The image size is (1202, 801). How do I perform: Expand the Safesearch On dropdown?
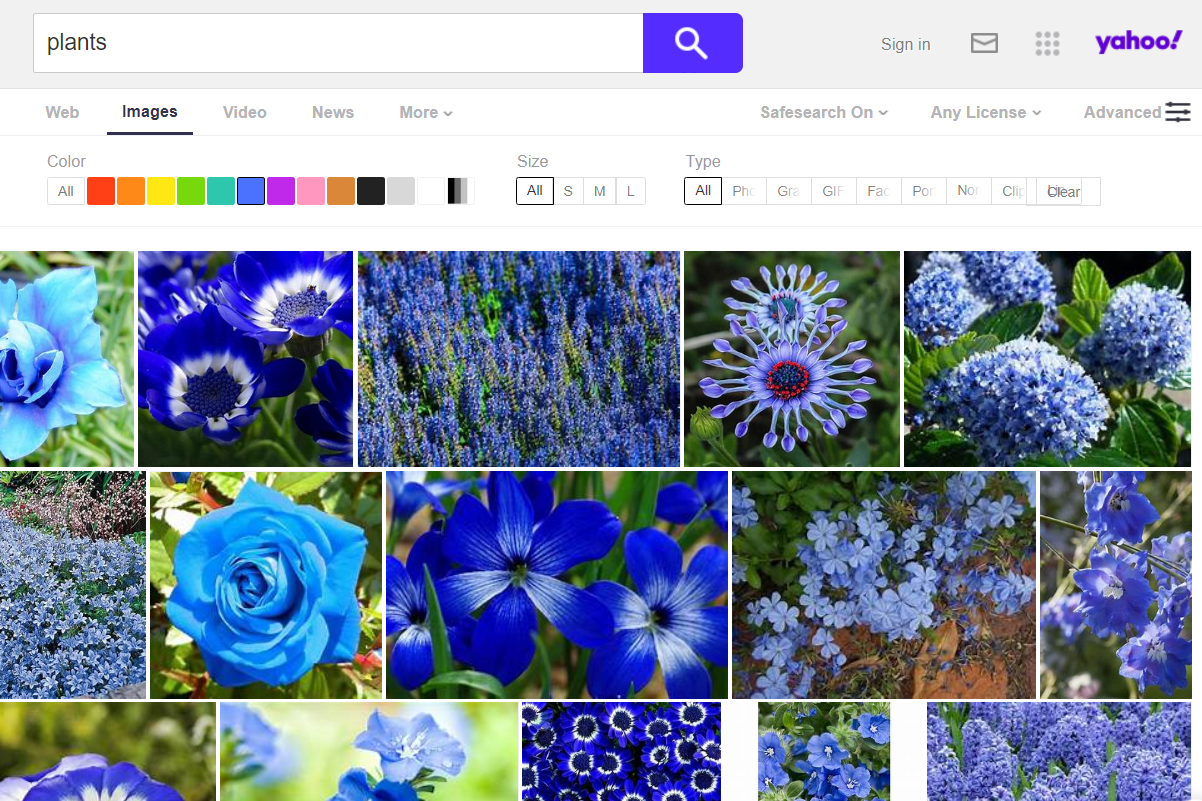[x=824, y=112]
